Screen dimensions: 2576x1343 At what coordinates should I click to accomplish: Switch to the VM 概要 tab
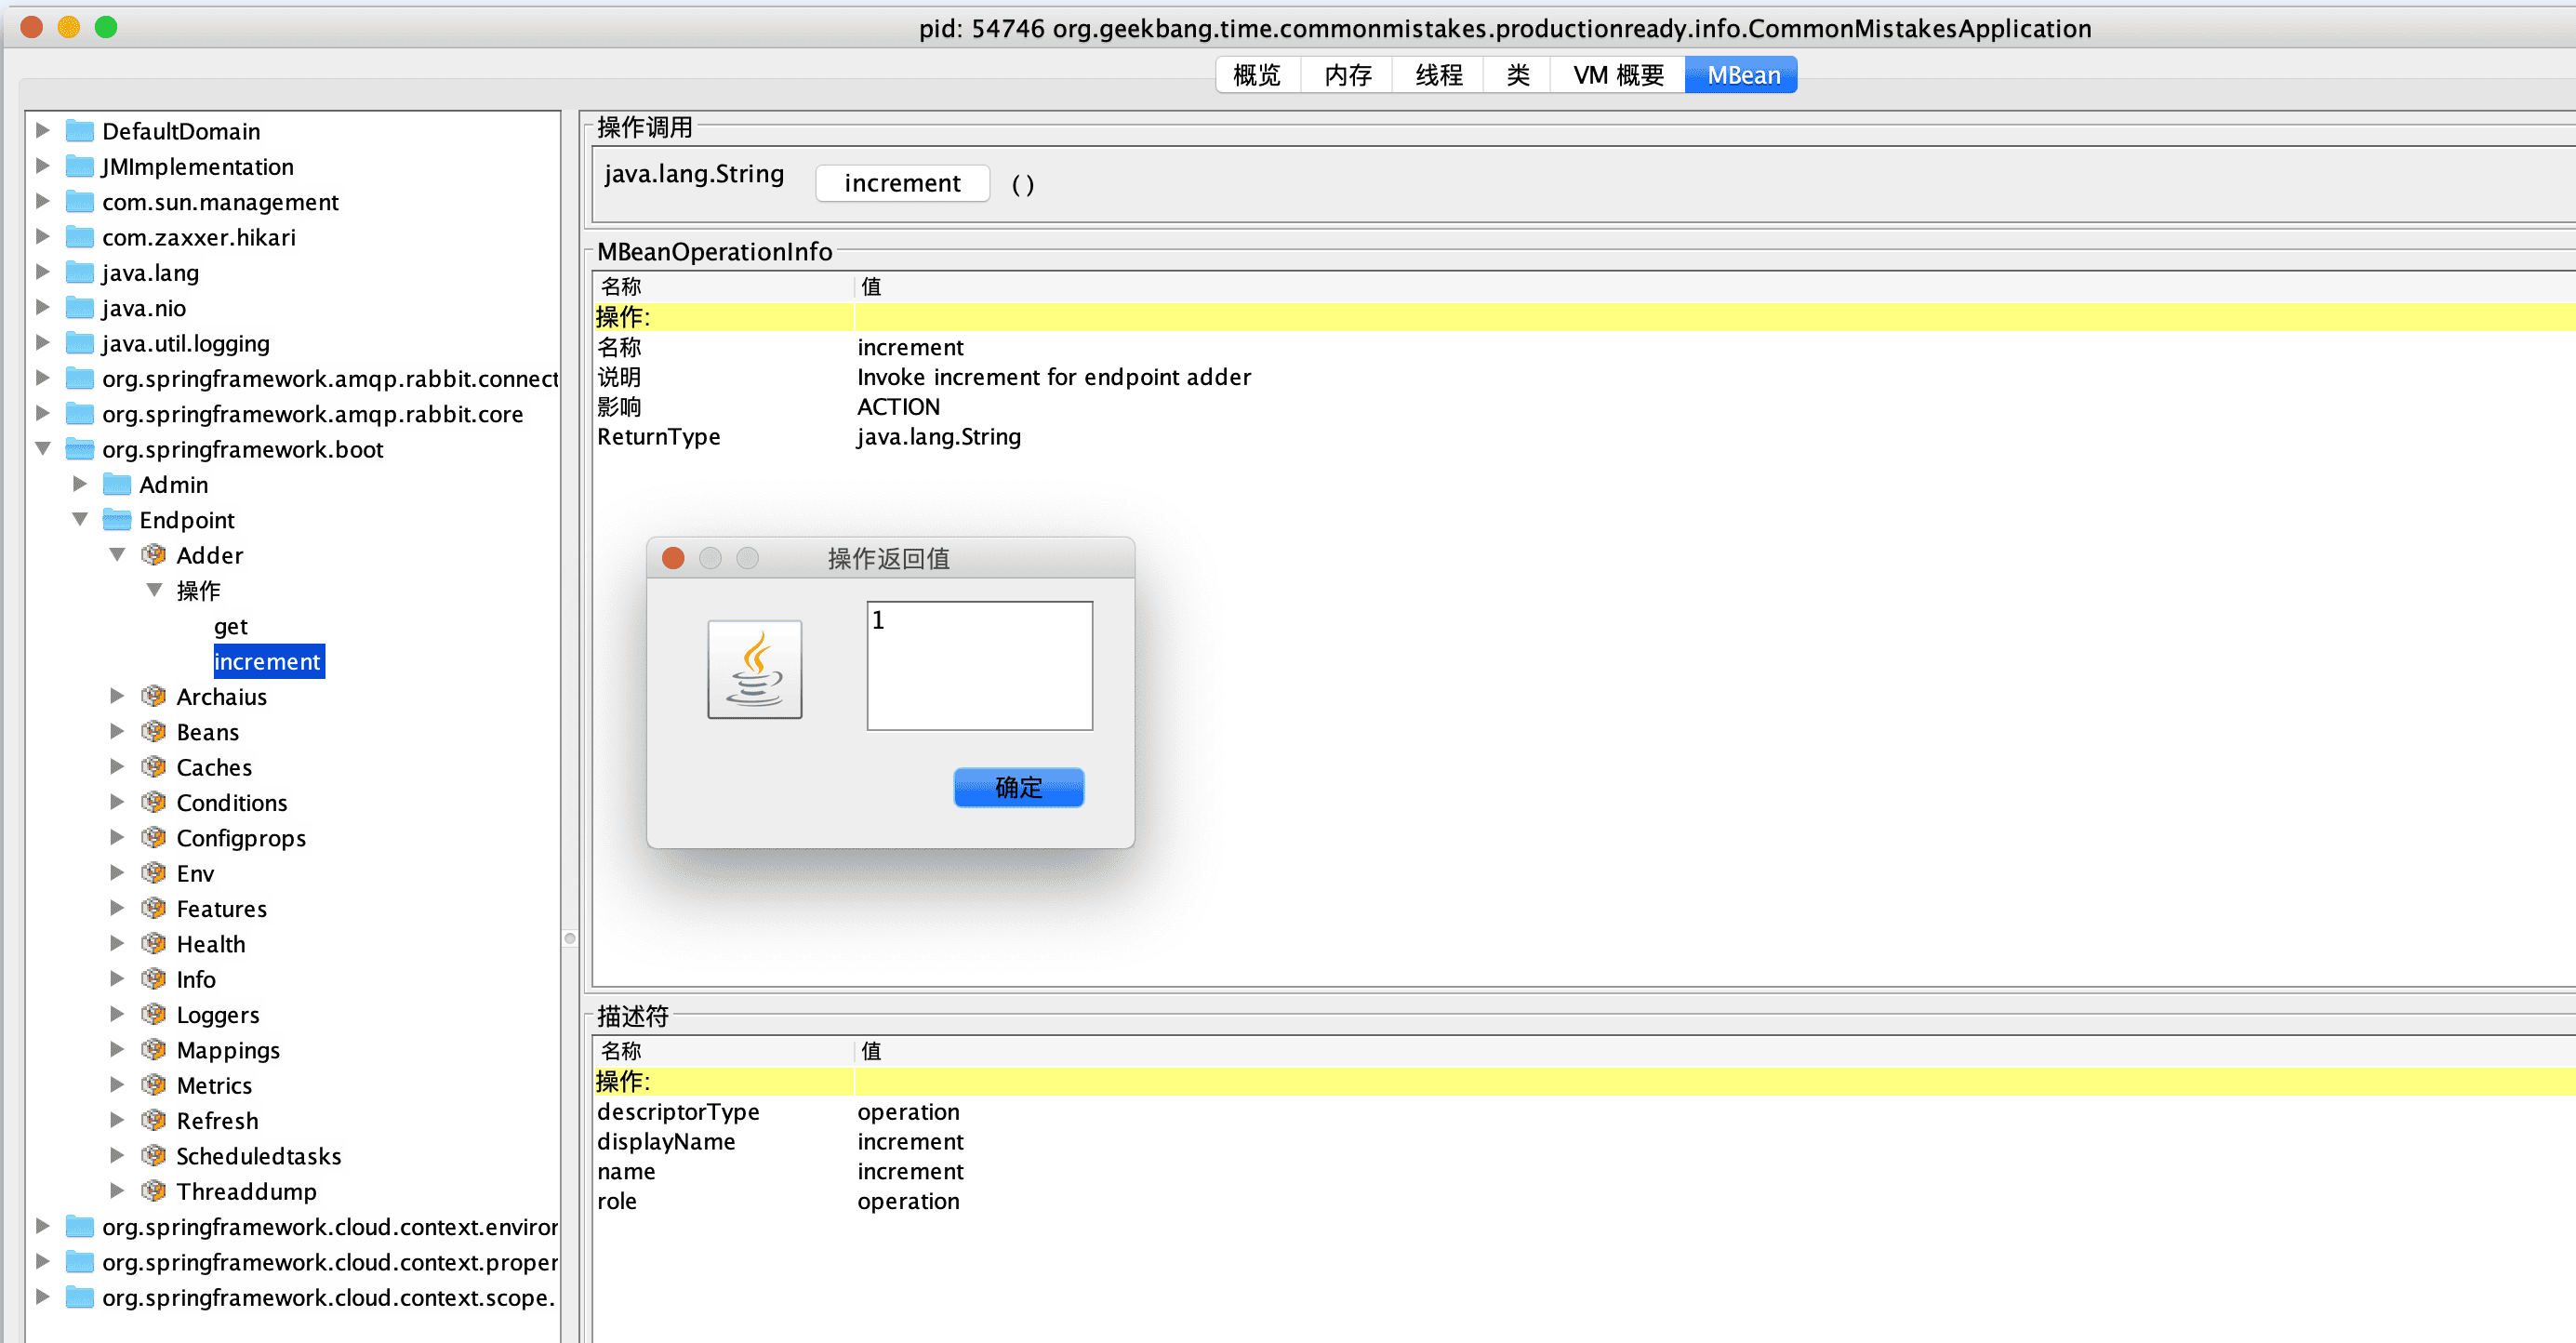[x=1617, y=75]
